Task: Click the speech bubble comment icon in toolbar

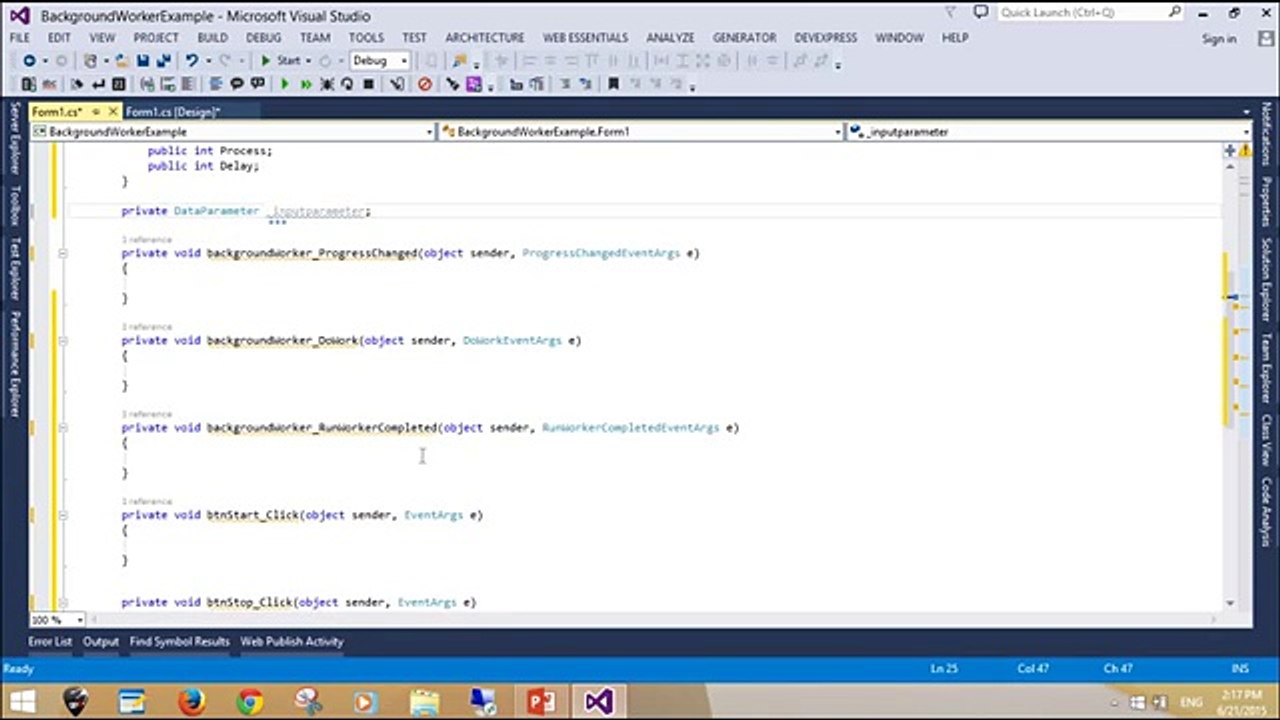Action: coord(236,84)
